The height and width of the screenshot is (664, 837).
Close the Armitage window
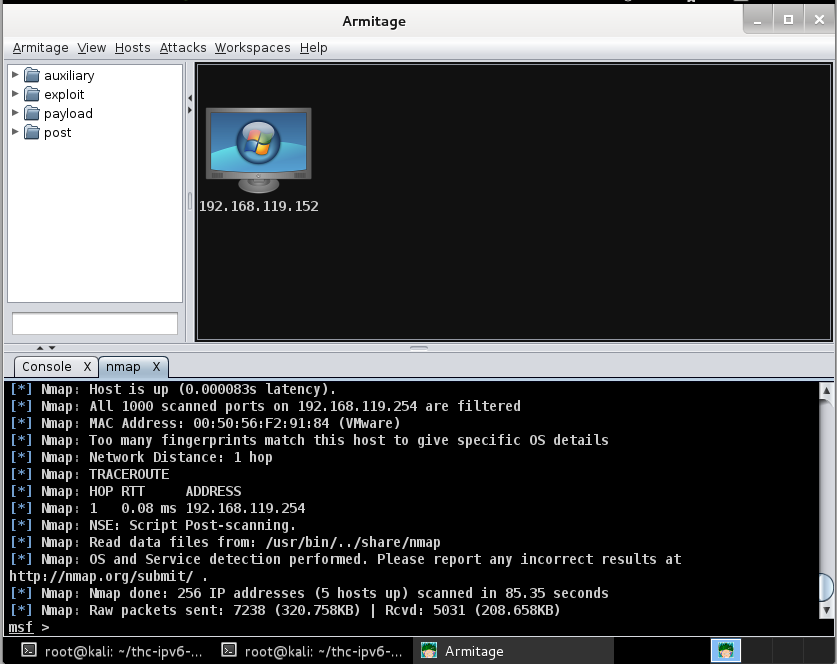(x=819, y=20)
